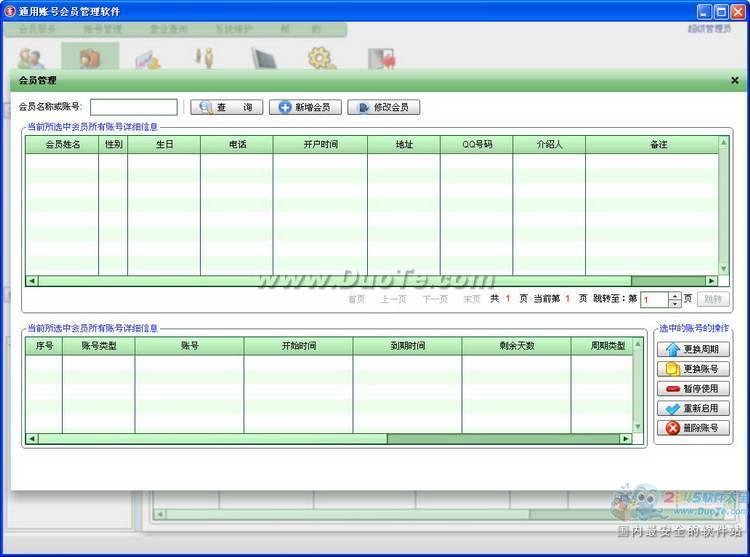Screen dimensions: 750x557
Task: Click account table vertical scrollbar up arrow
Action: point(638,344)
